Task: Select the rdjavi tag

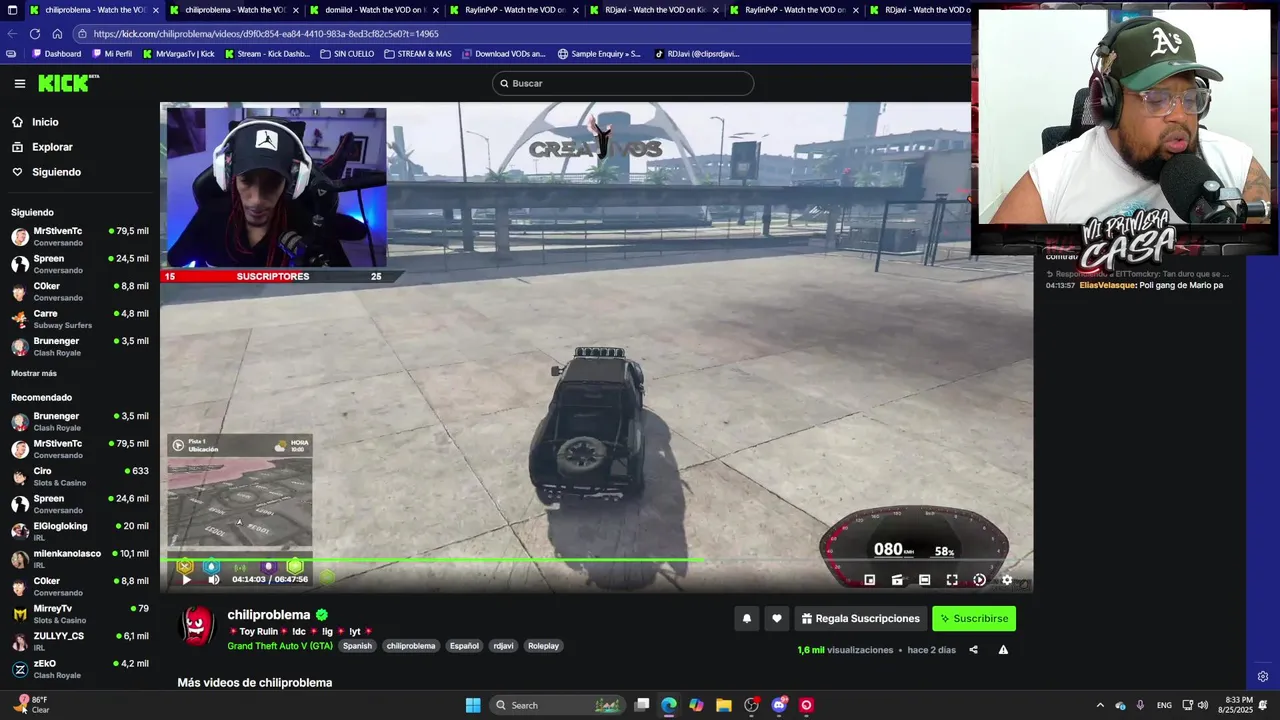Action: (503, 646)
